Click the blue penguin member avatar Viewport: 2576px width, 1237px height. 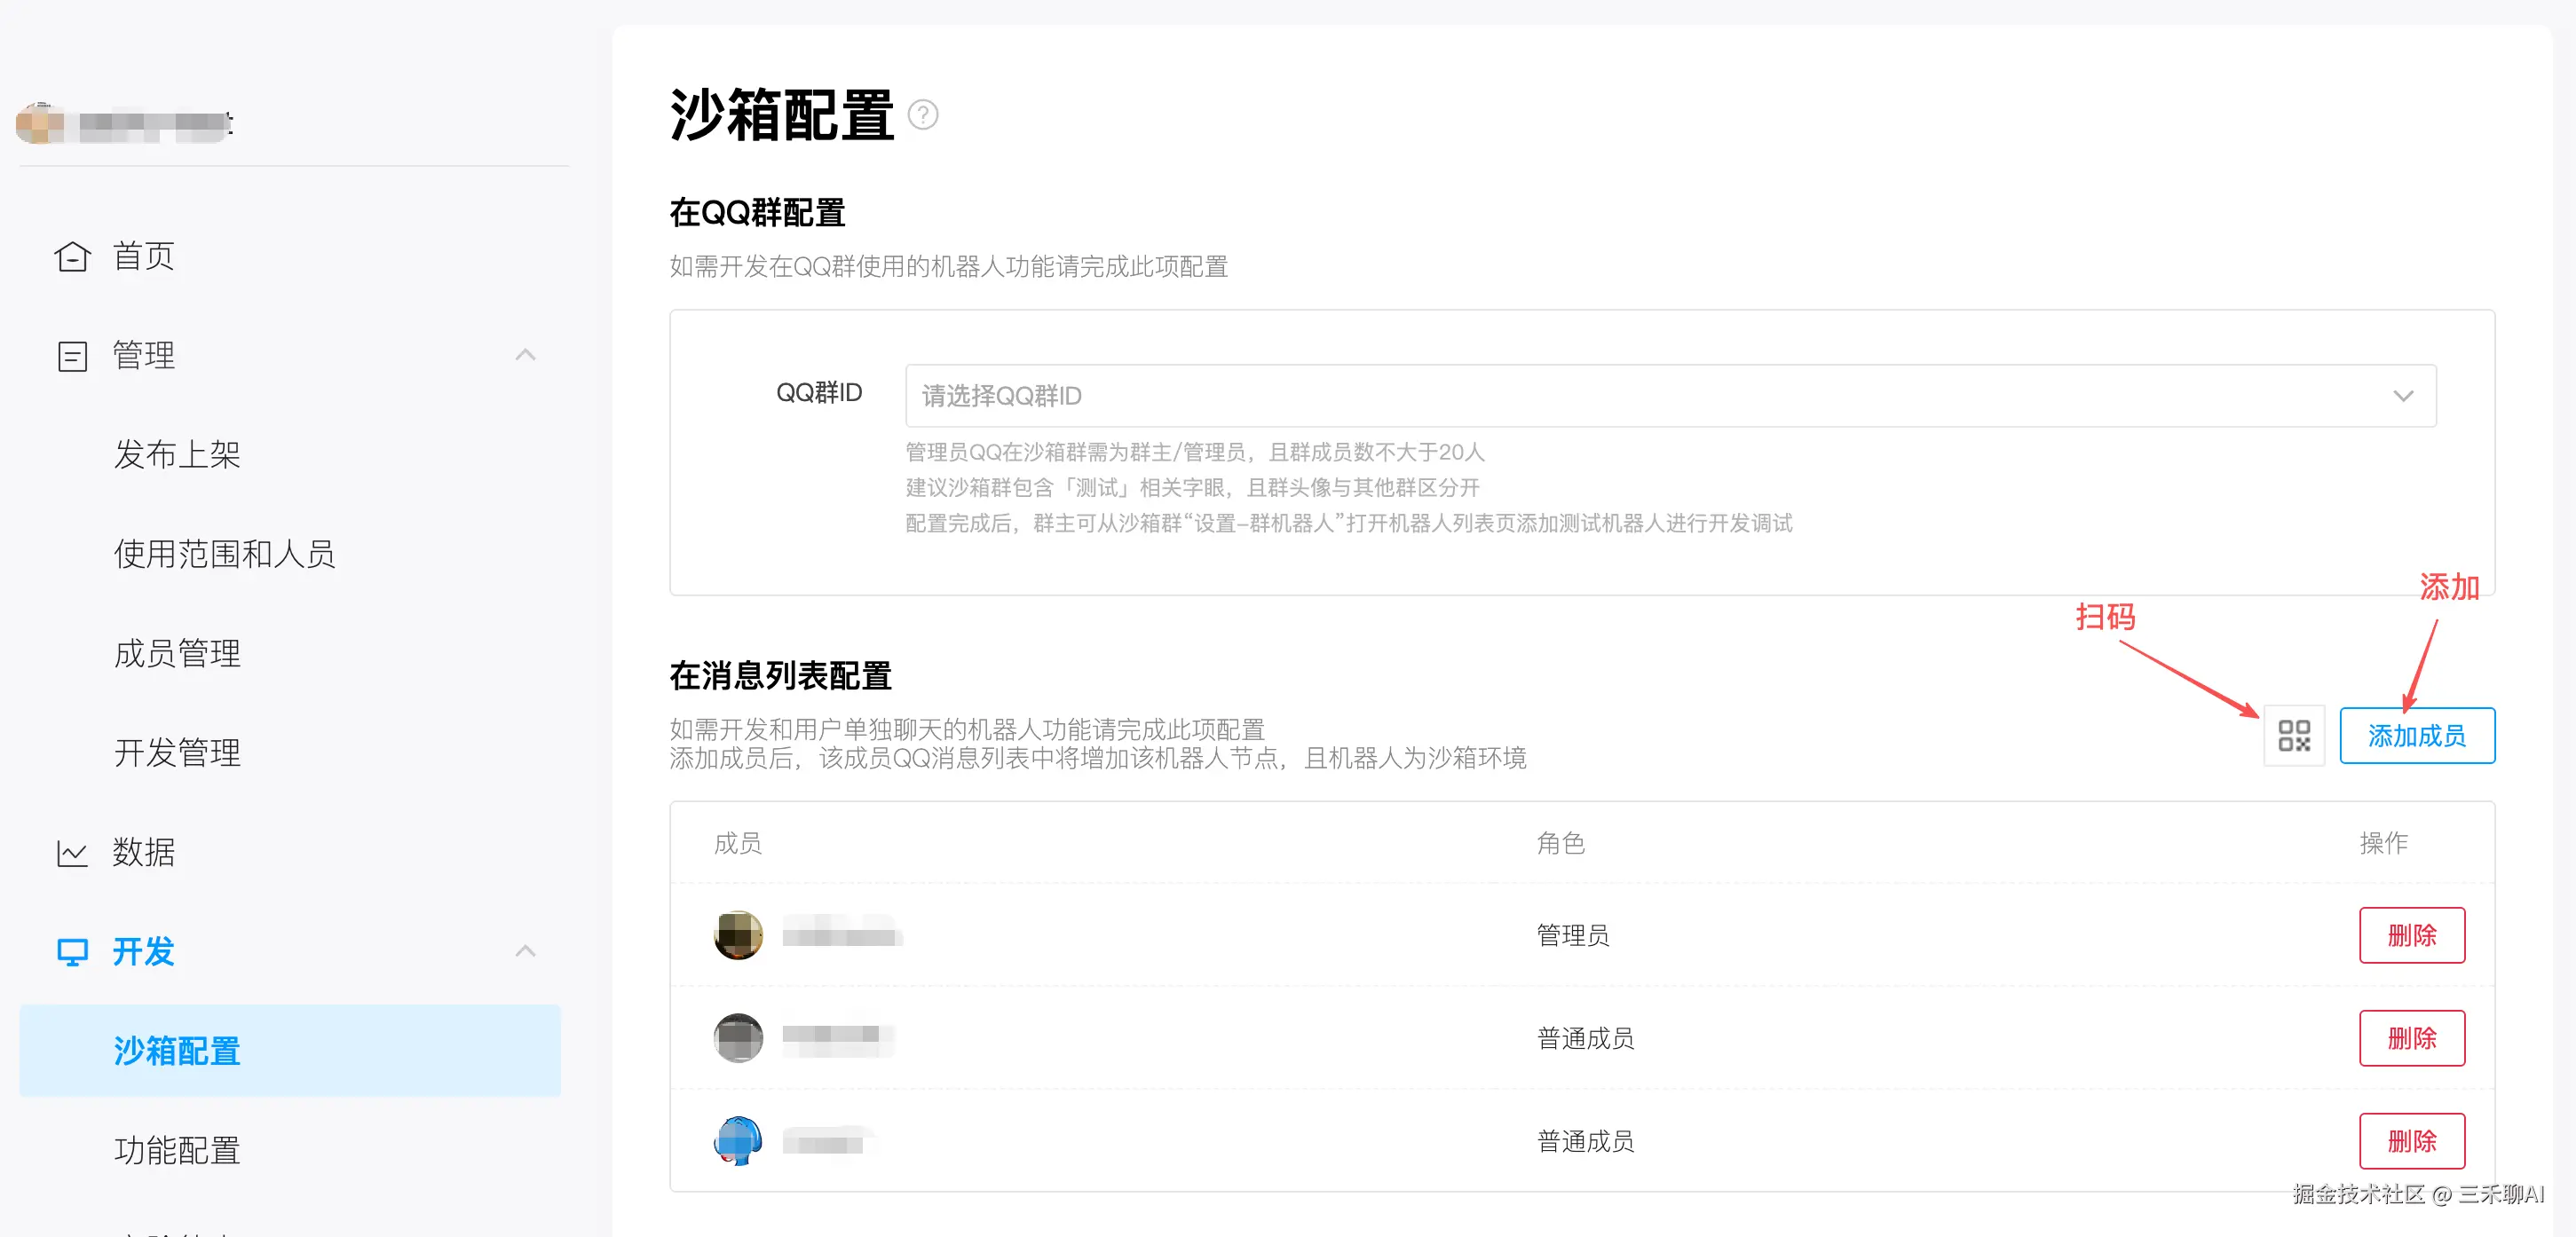click(738, 1141)
